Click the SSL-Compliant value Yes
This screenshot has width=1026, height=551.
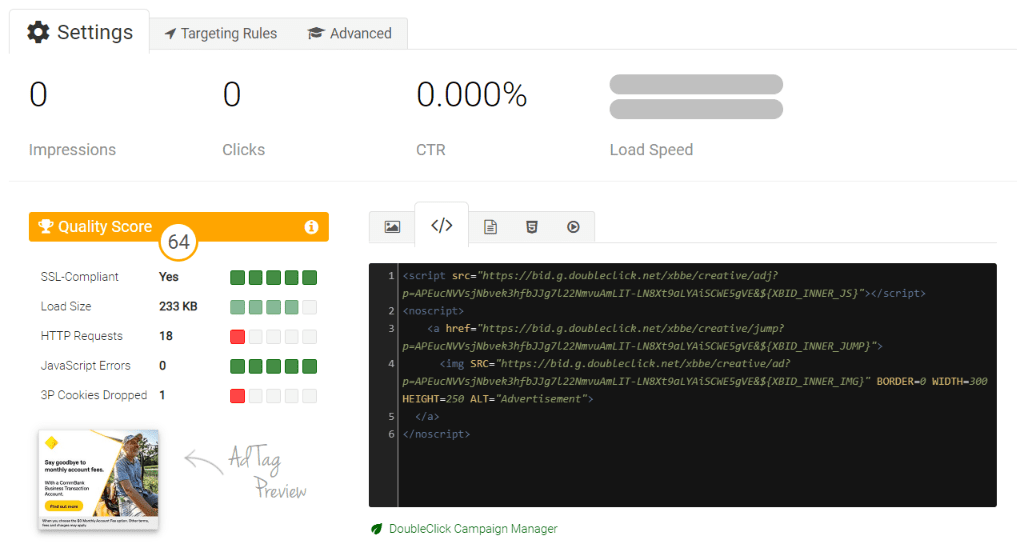pyautogui.click(x=169, y=277)
